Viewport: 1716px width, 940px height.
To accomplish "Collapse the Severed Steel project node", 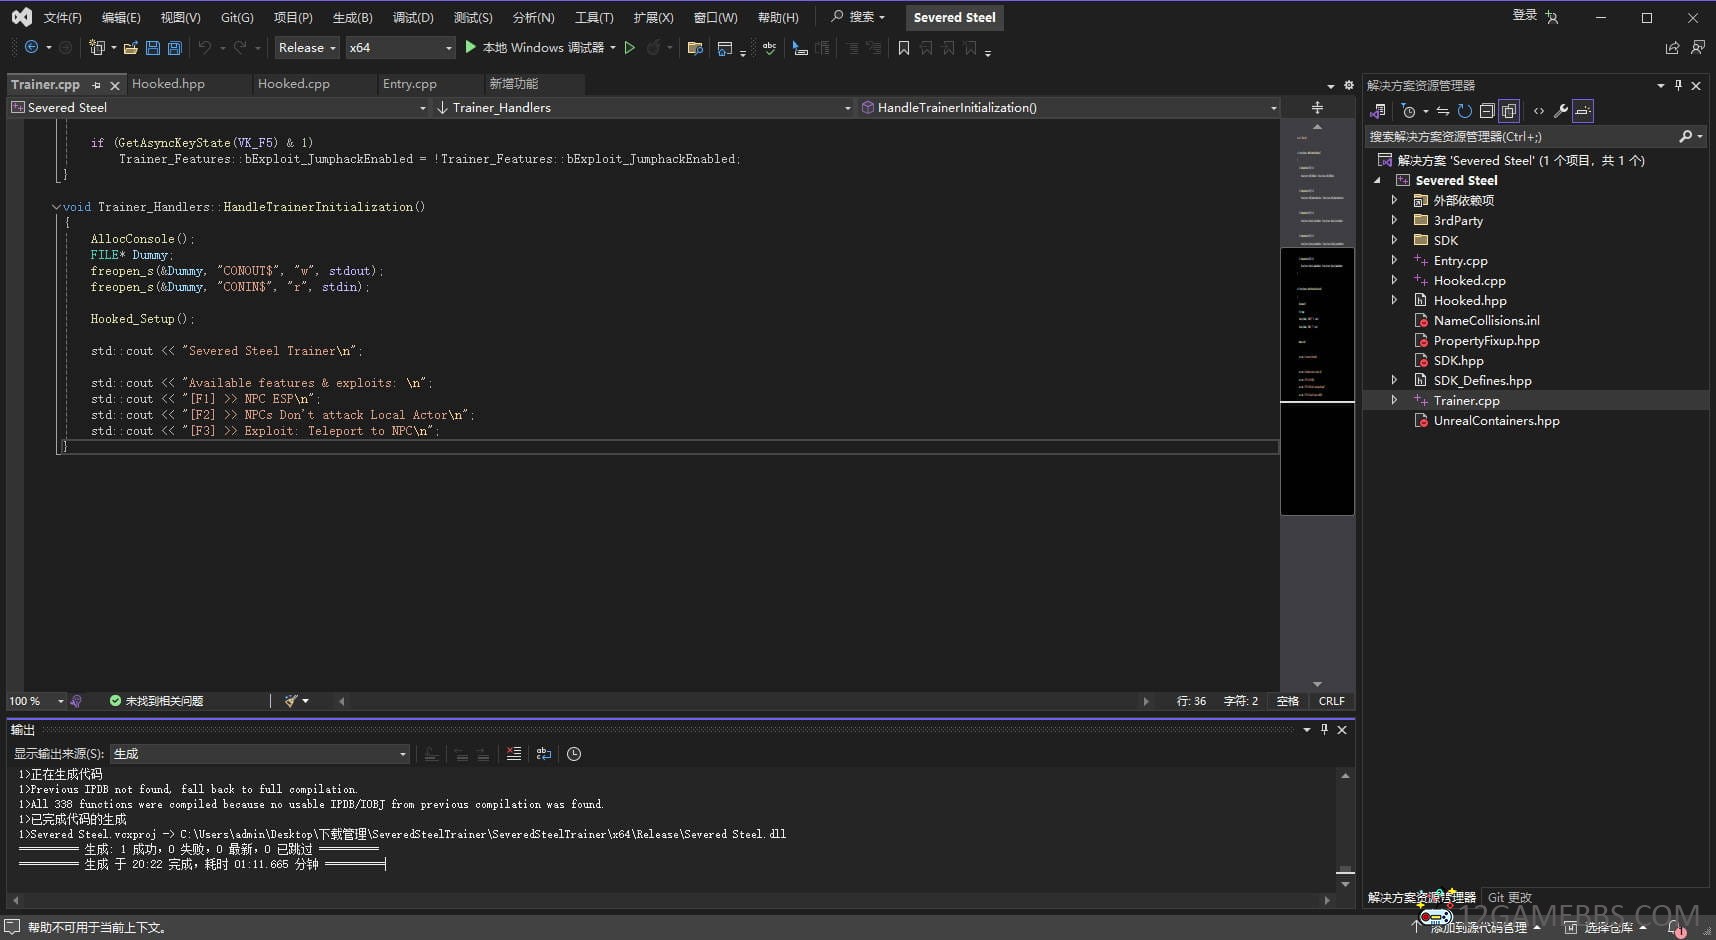I will tap(1378, 180).
